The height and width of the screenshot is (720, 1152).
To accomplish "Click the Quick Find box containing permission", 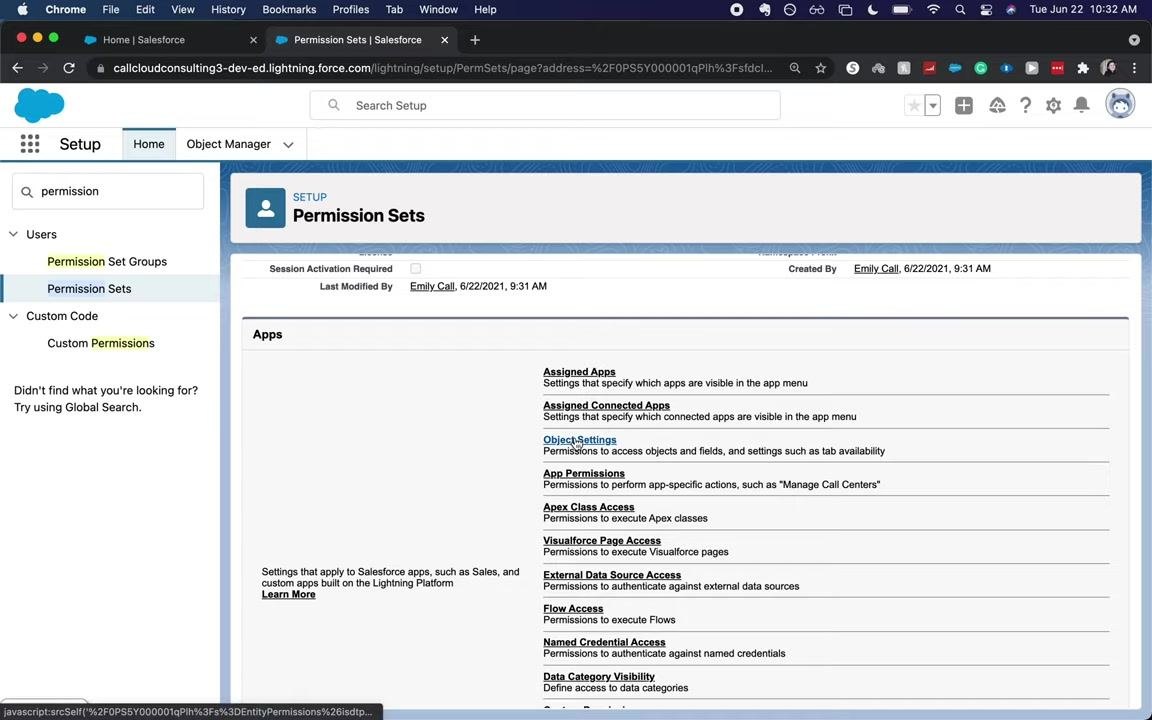I will [108, 191].
